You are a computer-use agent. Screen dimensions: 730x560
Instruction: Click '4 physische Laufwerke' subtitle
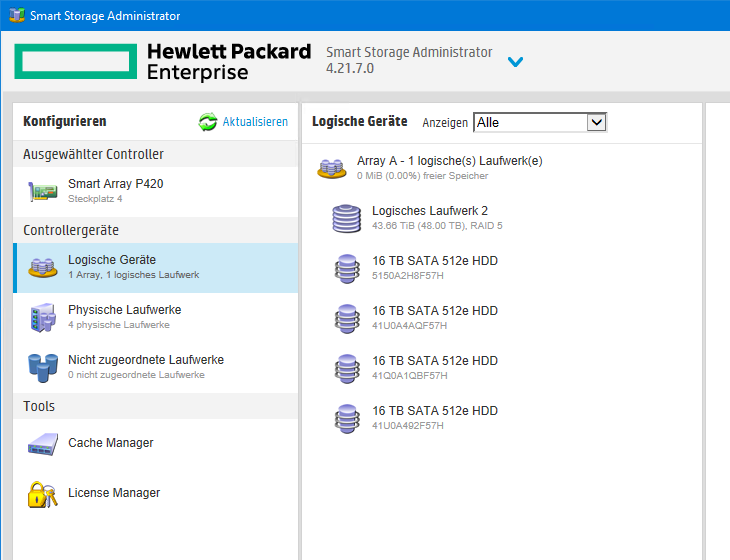tap(119, 325)
